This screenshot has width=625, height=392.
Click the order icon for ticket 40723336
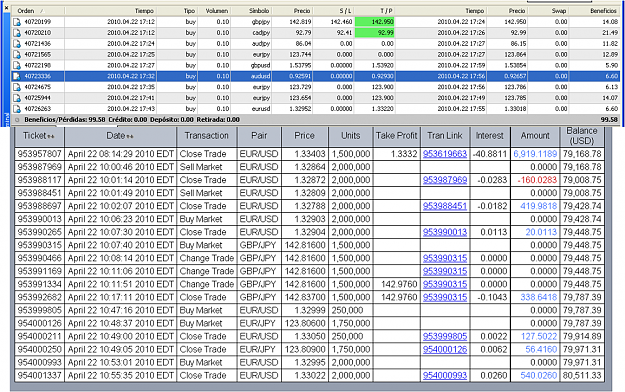tap(17, 76)
